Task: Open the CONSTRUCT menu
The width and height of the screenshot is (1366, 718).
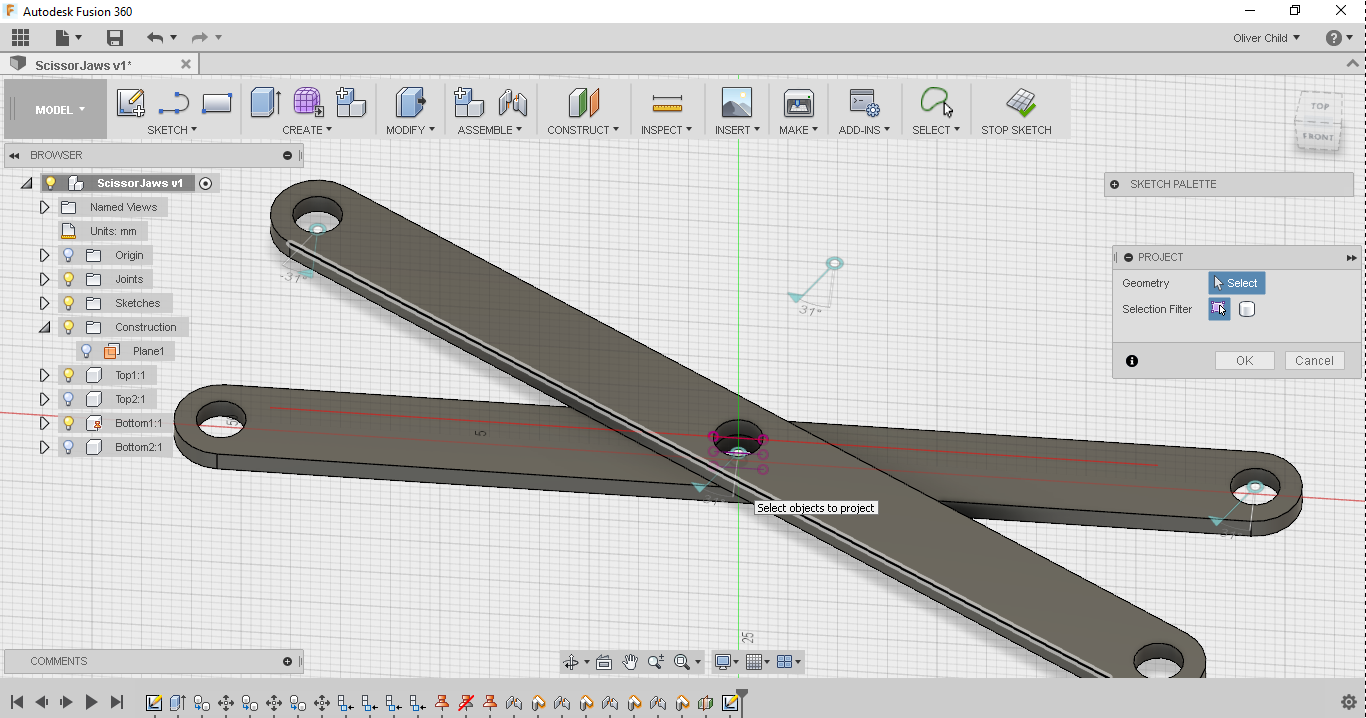Action: (x=583, y=130)
